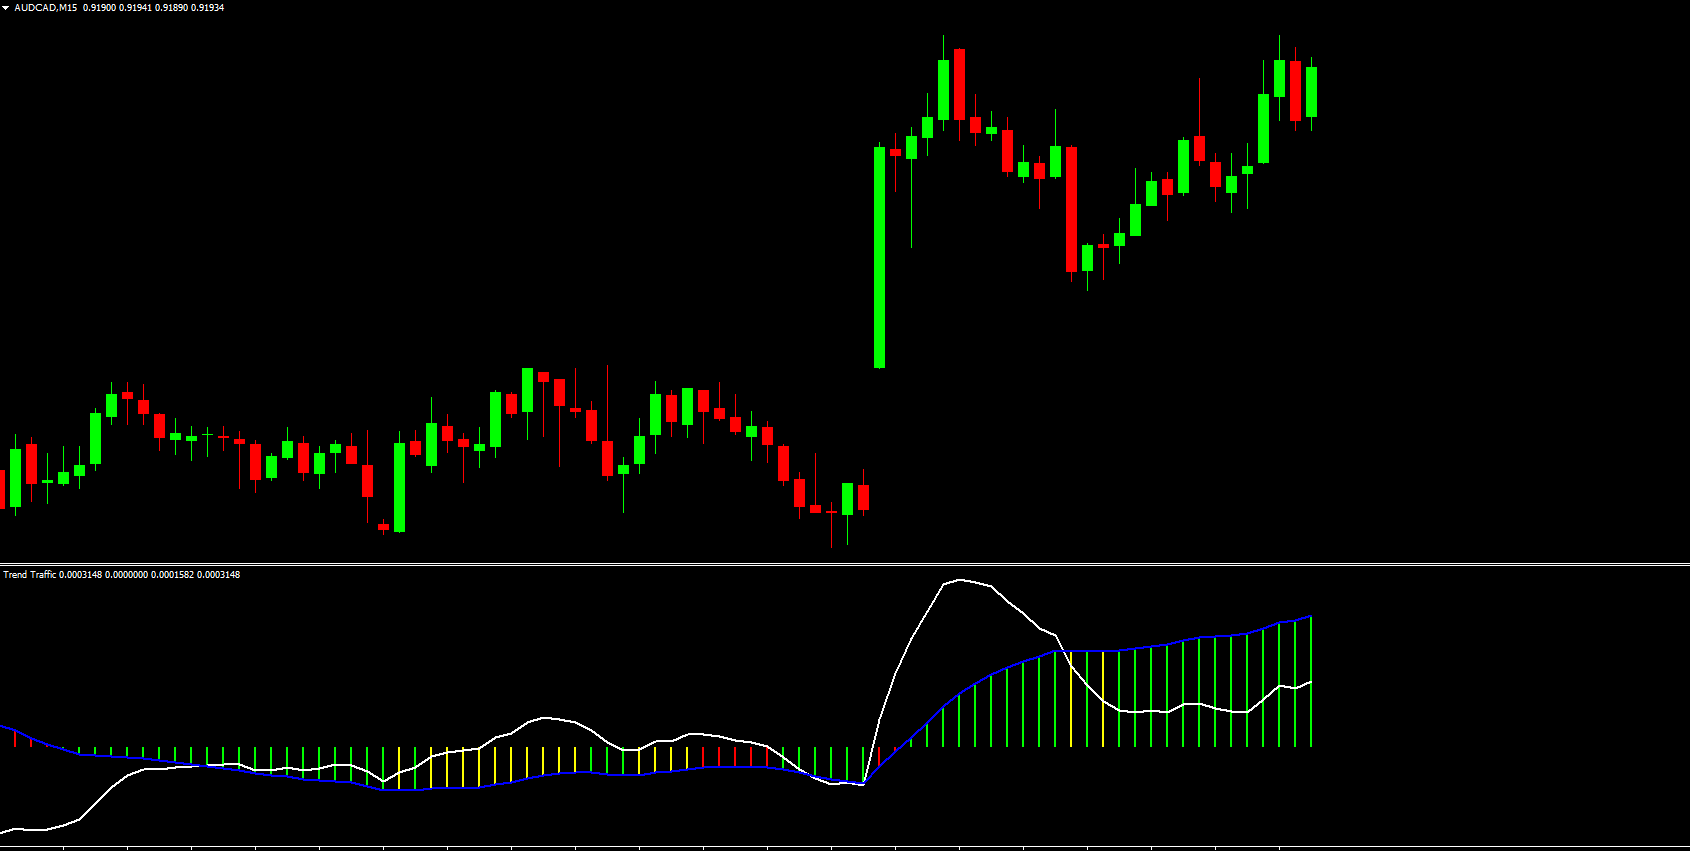Click the right end of the blue indicator line
Screen dimensions: 1690x851
coord(1310,617)
